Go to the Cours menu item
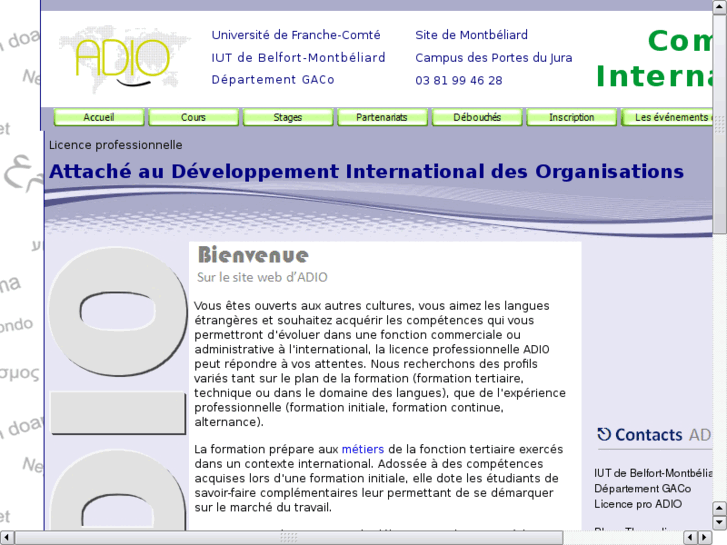Image resolution: width=727 pixels, height=545 pixels. 193,117
